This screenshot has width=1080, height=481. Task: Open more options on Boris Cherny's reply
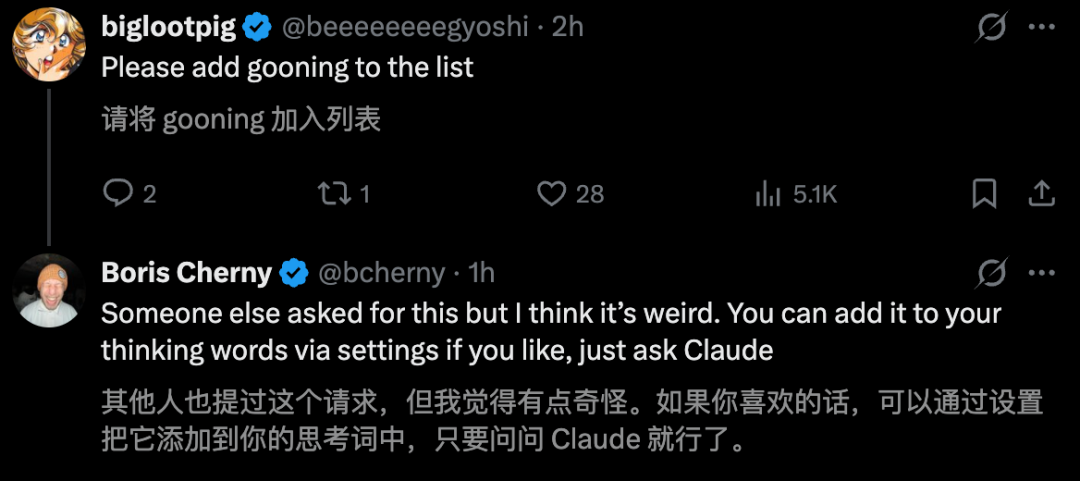(1042, 272)
